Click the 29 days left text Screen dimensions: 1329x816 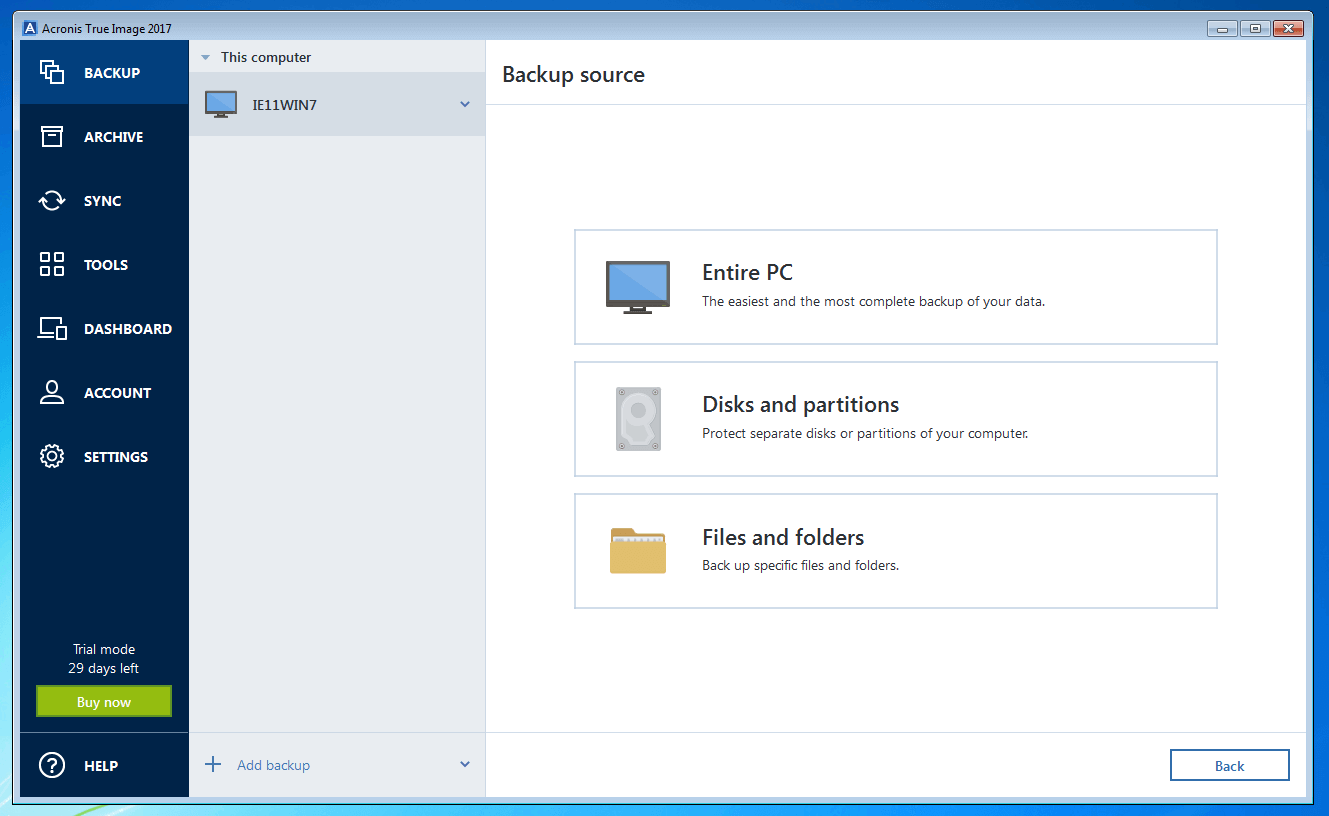tap(104, 668)
